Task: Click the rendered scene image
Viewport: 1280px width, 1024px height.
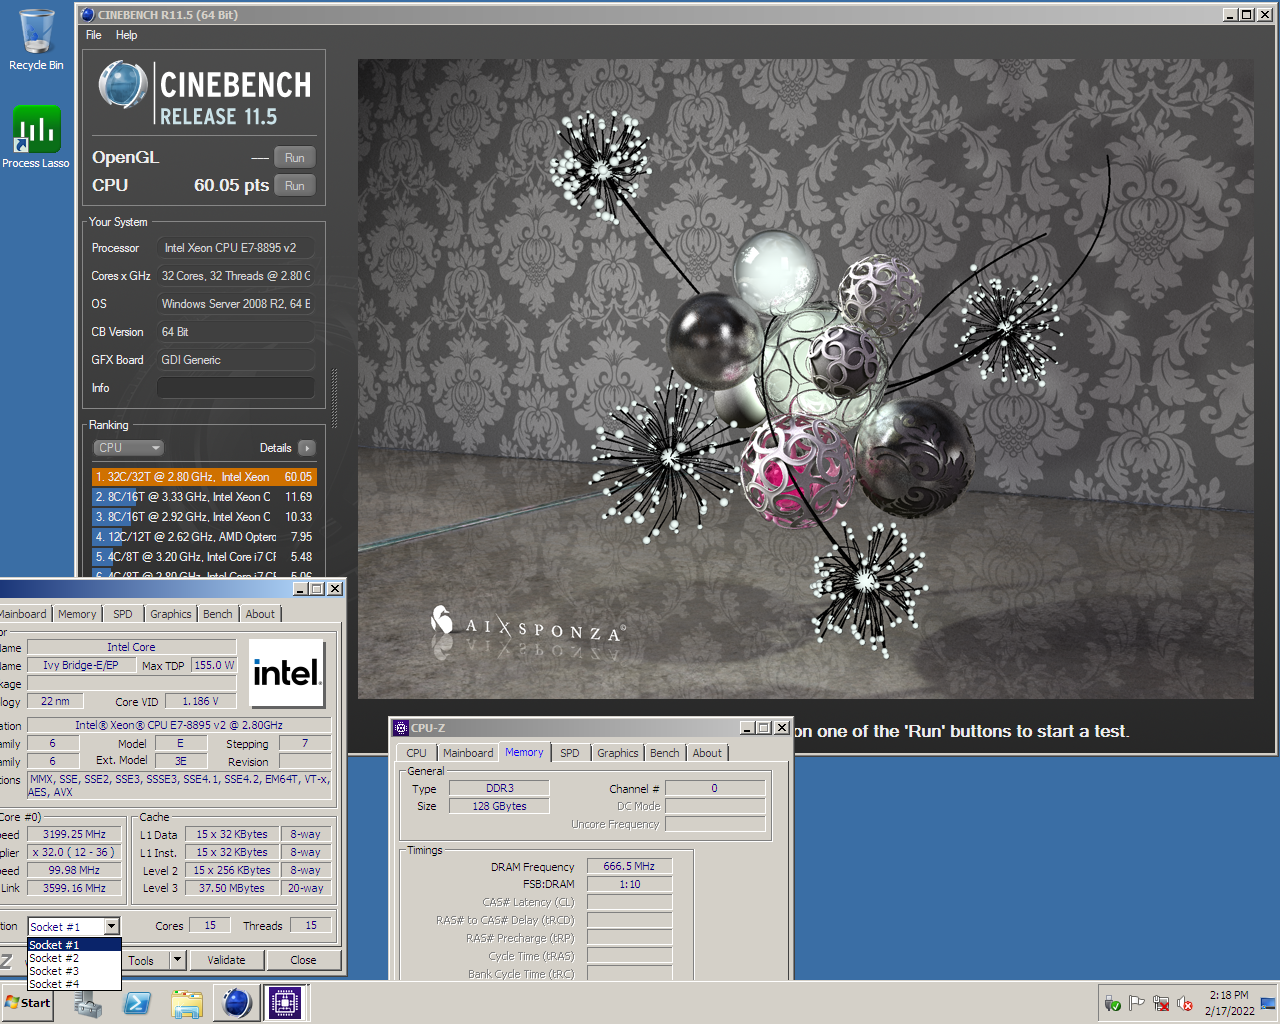Action: point(805,379)
